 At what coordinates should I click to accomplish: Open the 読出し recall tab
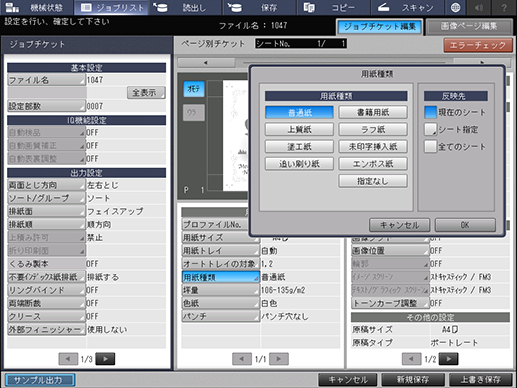pos(186,7)
